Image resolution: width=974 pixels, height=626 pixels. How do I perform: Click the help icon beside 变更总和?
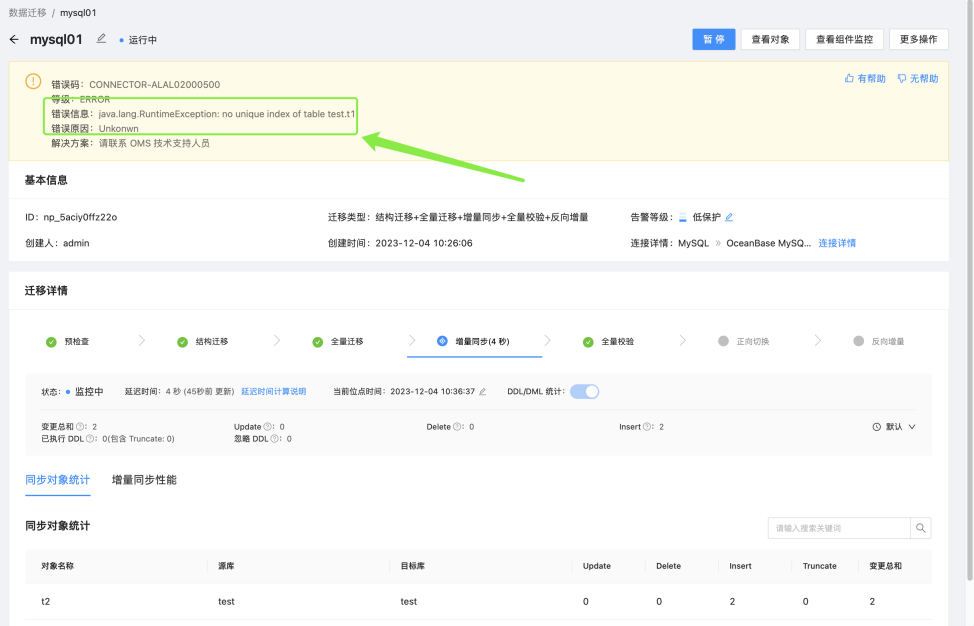[x=80, y=427]
